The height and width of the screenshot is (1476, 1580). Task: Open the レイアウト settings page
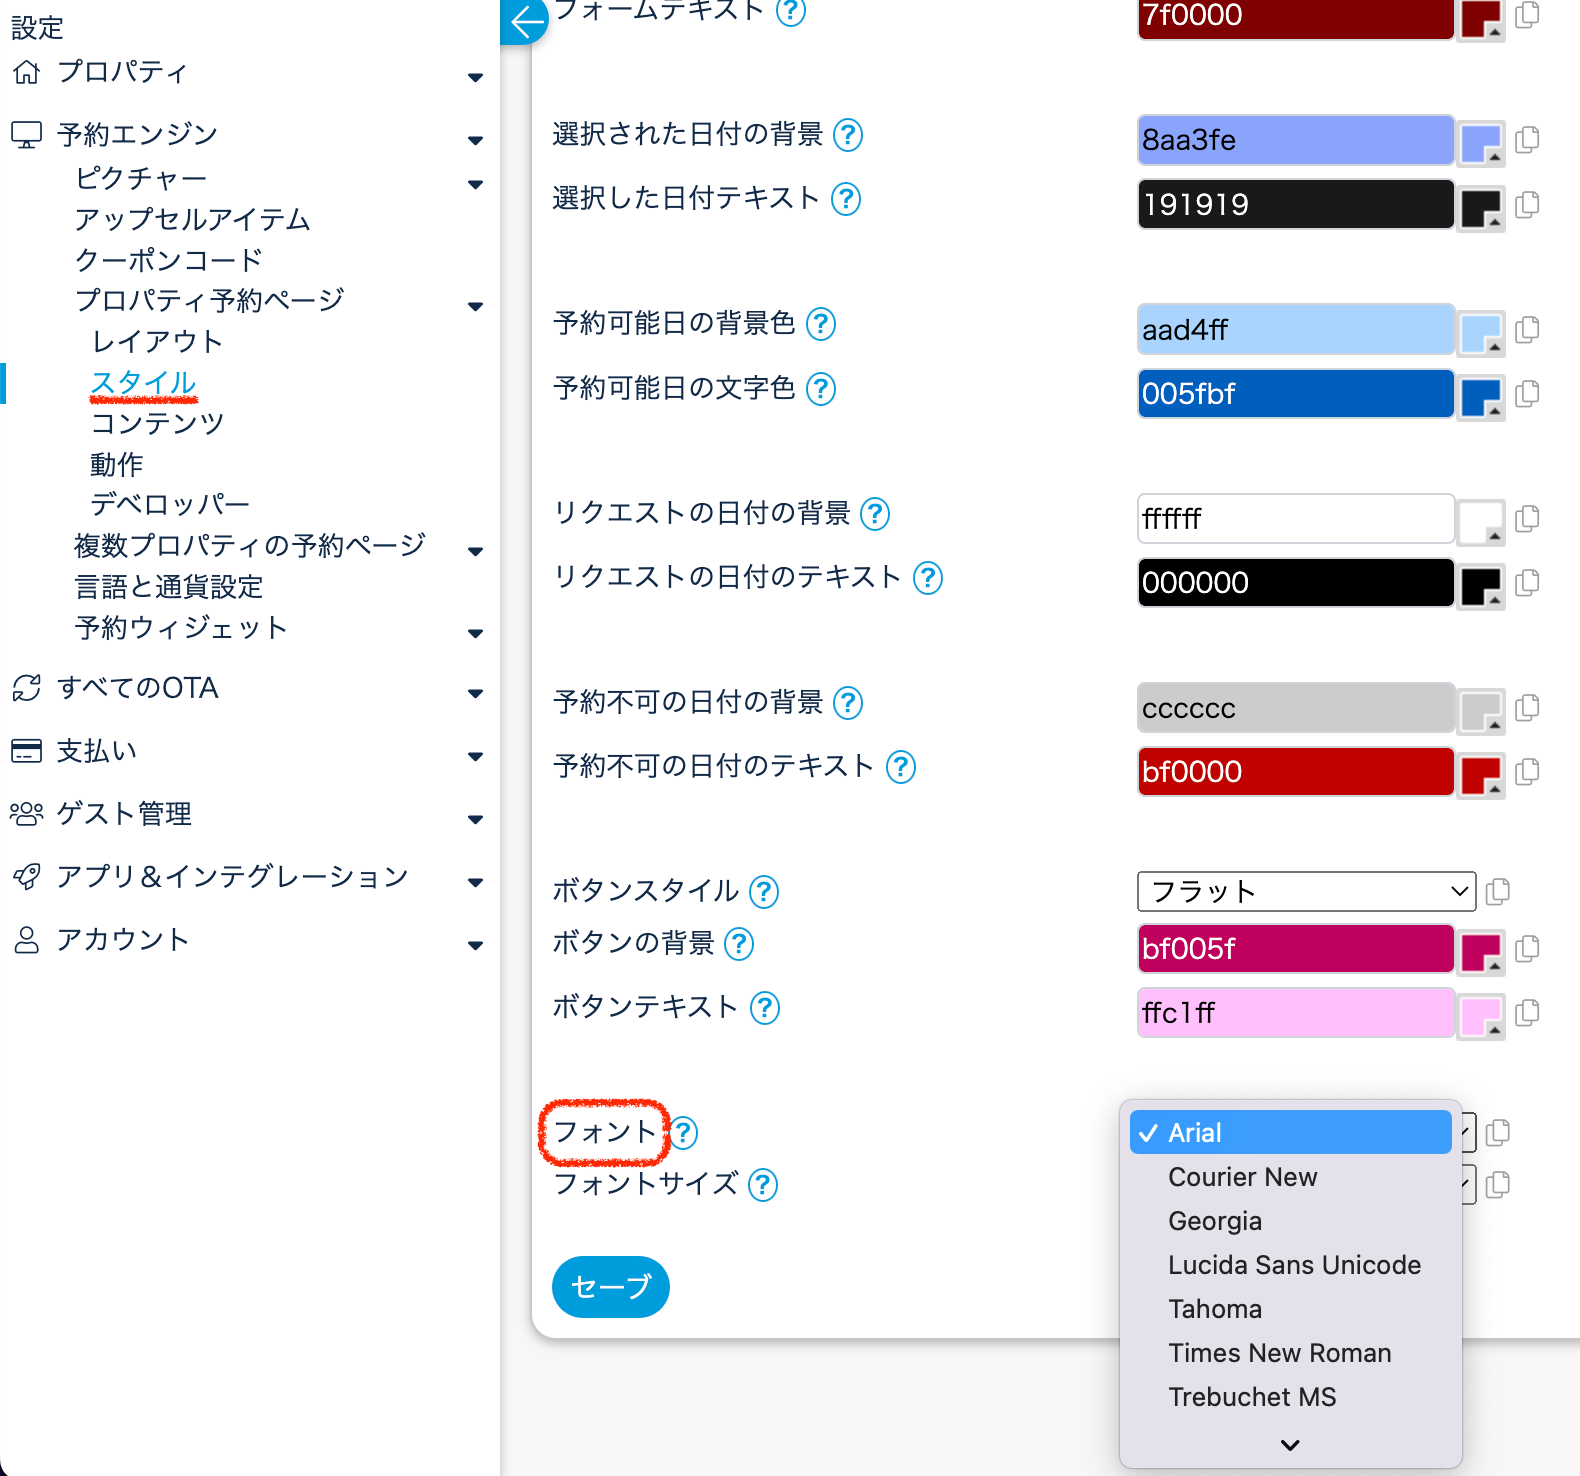157,342
